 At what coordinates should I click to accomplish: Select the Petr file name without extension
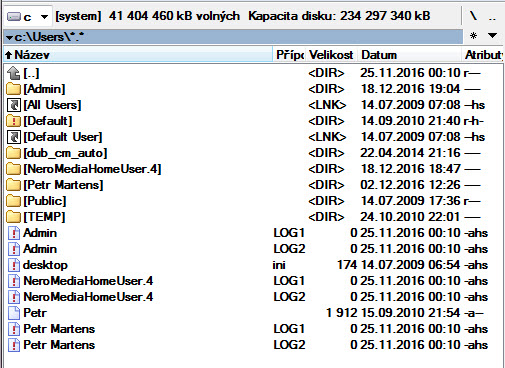(x=35, y=313)
